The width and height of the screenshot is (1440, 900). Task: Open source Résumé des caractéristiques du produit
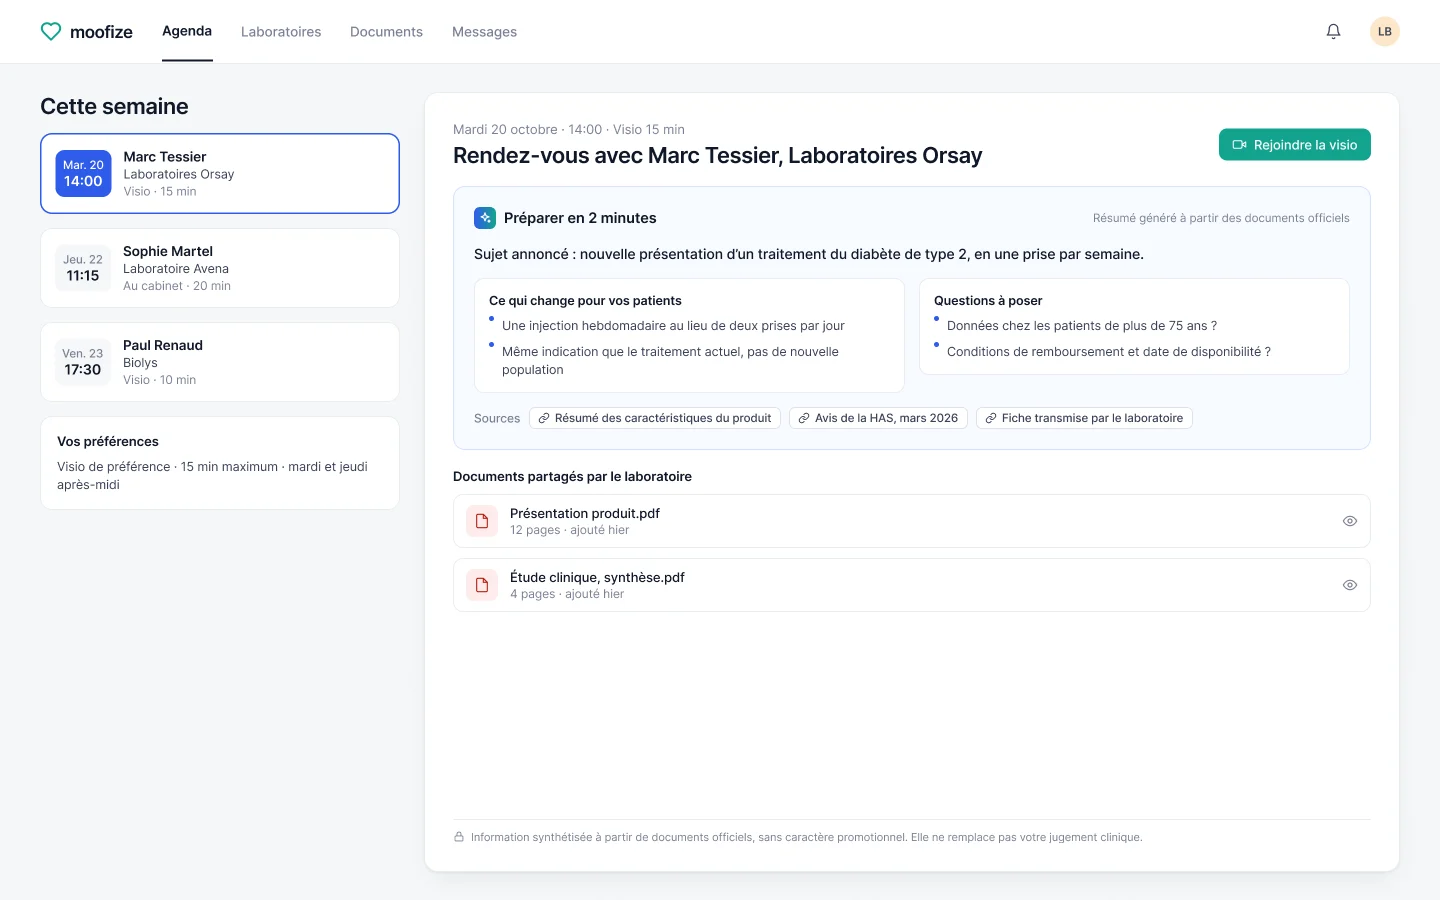point(655,418)
